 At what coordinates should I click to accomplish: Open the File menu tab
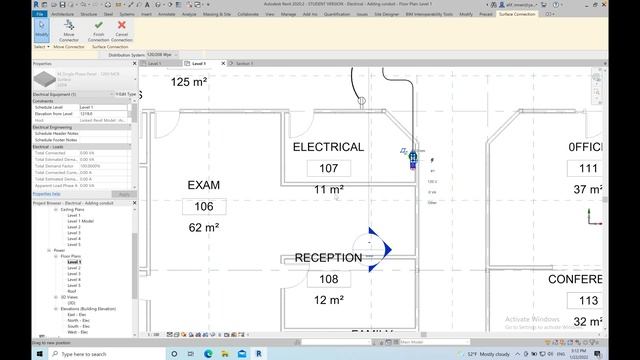pos(40,14)
